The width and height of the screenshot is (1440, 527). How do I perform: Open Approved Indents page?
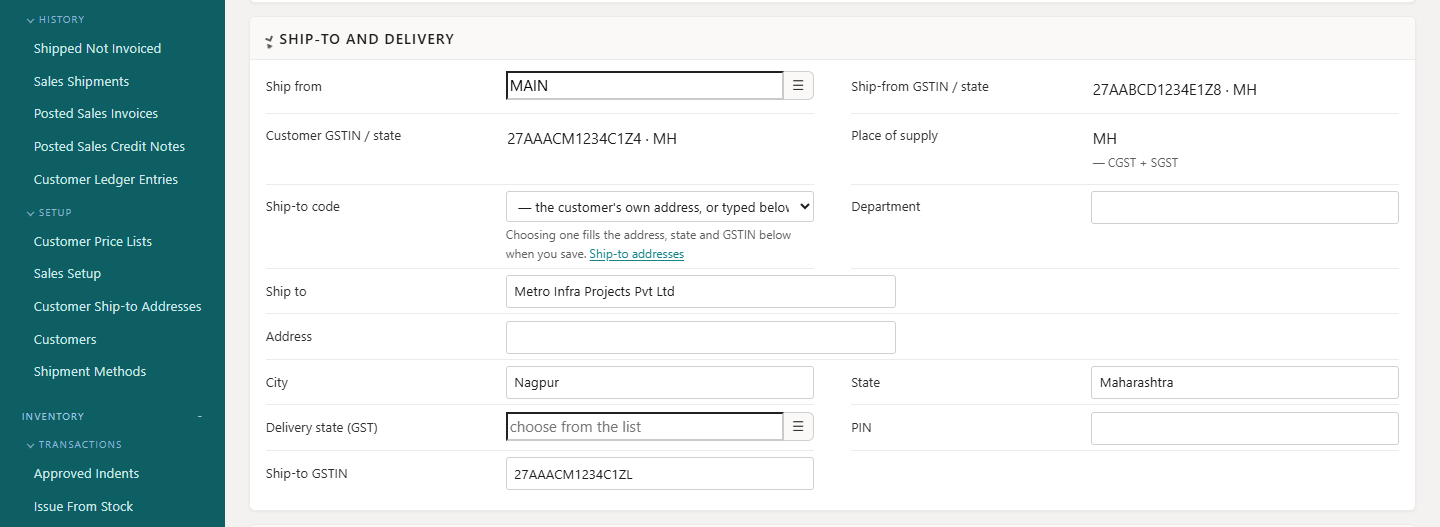coord(86,473)
